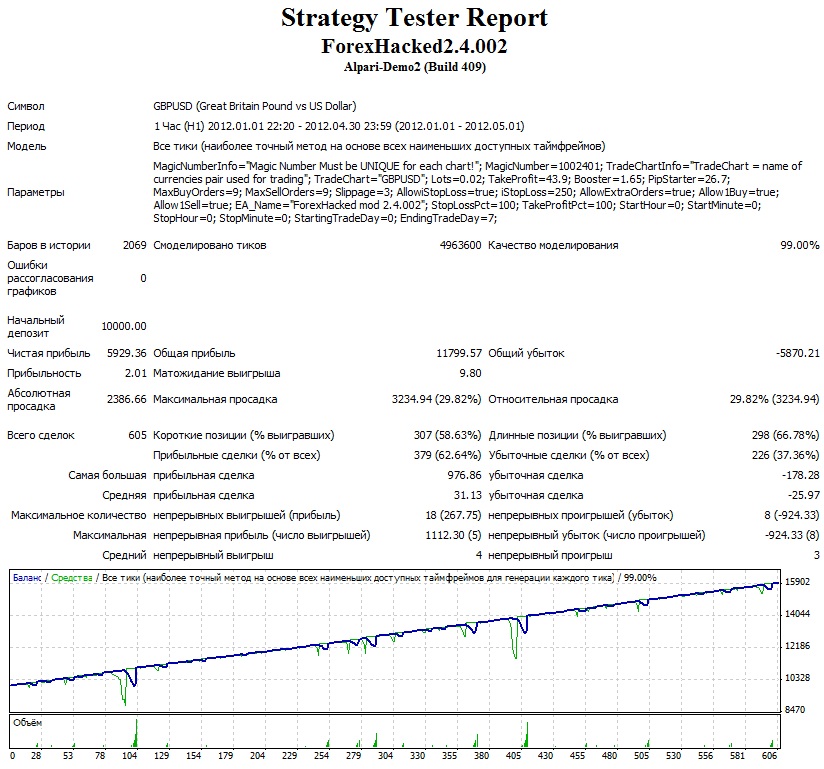
Task: Click largest loss trade -178.28
Action: [801, 476]
